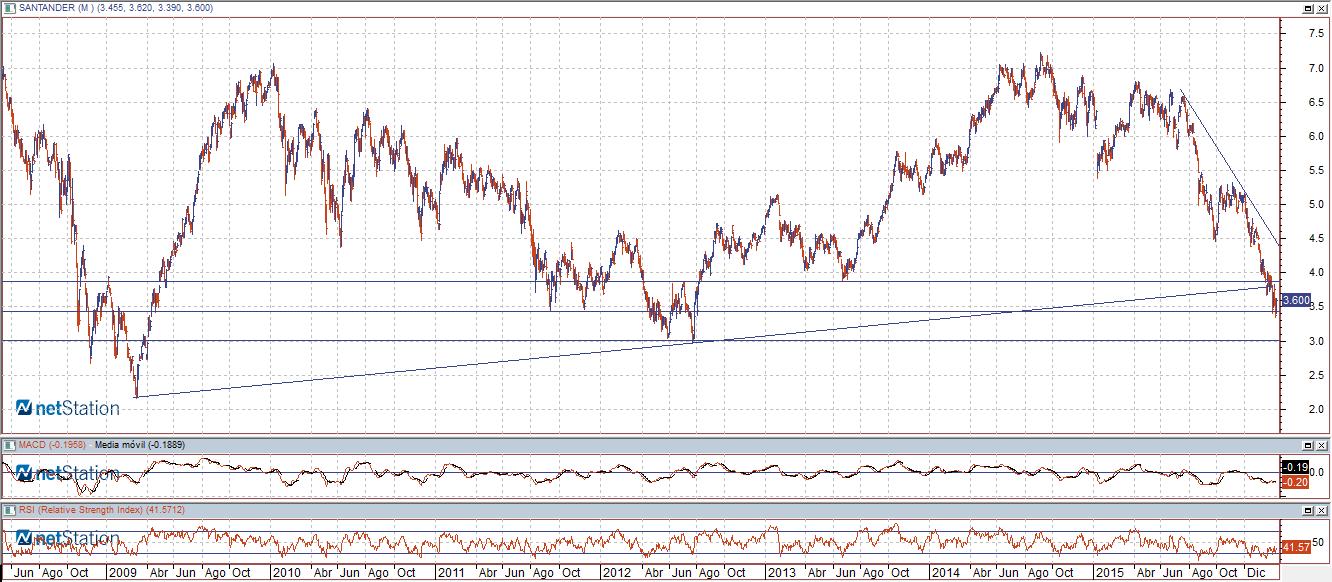The width and height of the screenshot is (1332, 582).
Task: Close the RSI indicator panel
Action: click(x=1322, y=510)
